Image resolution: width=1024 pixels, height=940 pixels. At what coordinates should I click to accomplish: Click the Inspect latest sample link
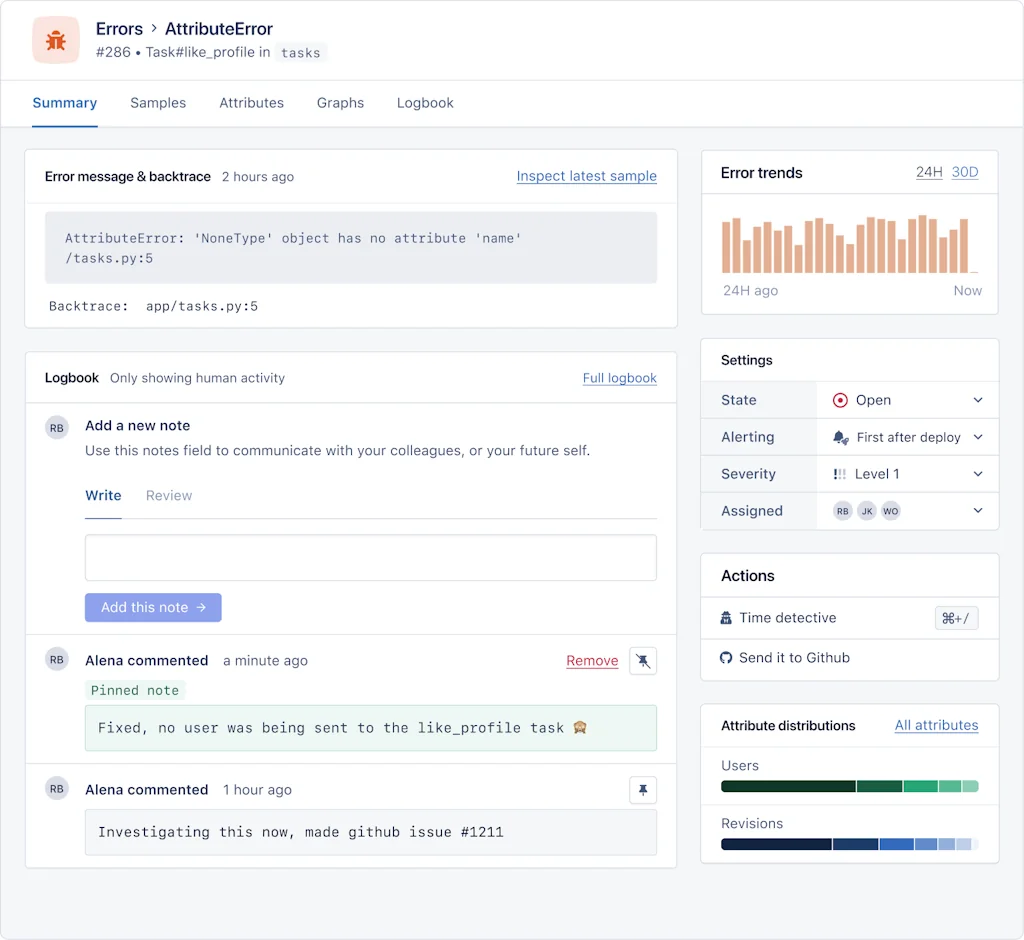pos(586,176)
